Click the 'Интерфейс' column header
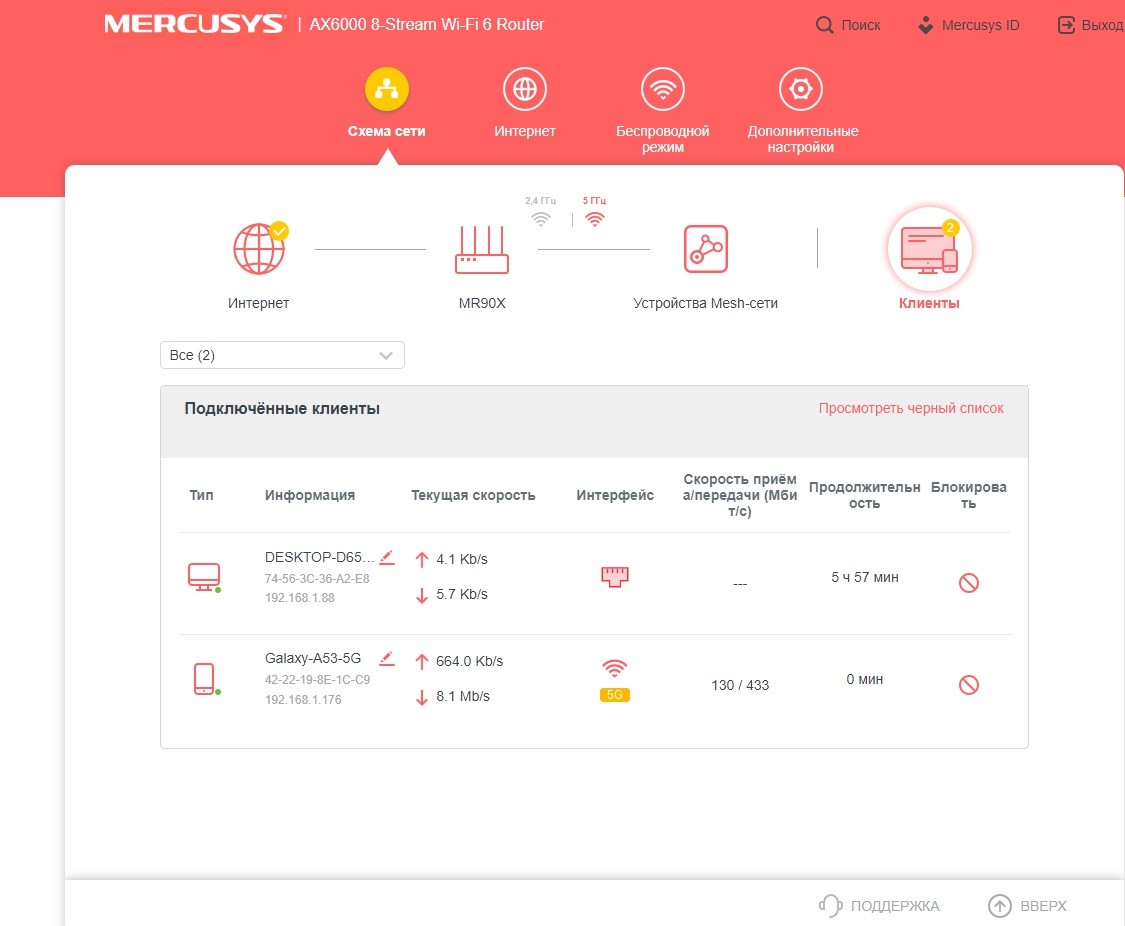Image resolution: width=1125 pixels, height=926 pixels. pyautogui.click(x=615, y=495)
